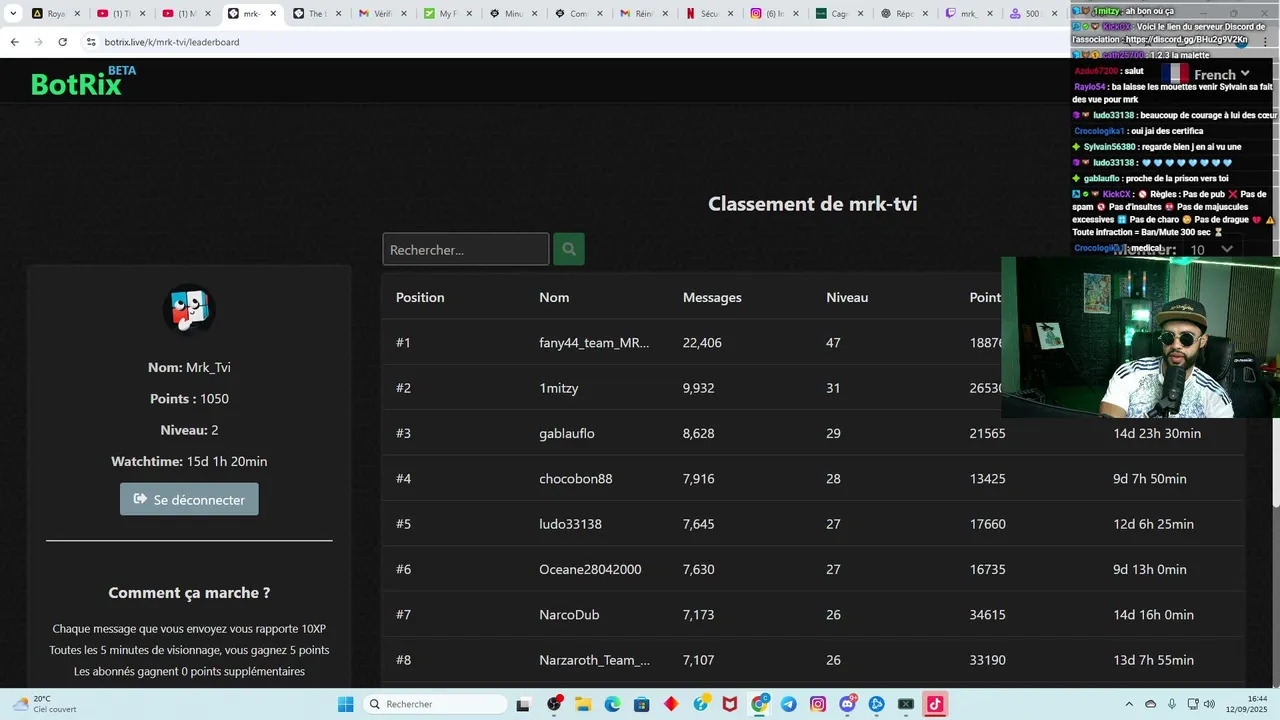Open Discord from the taskbar
The image size is (1280, 720).
coord(848,704)
